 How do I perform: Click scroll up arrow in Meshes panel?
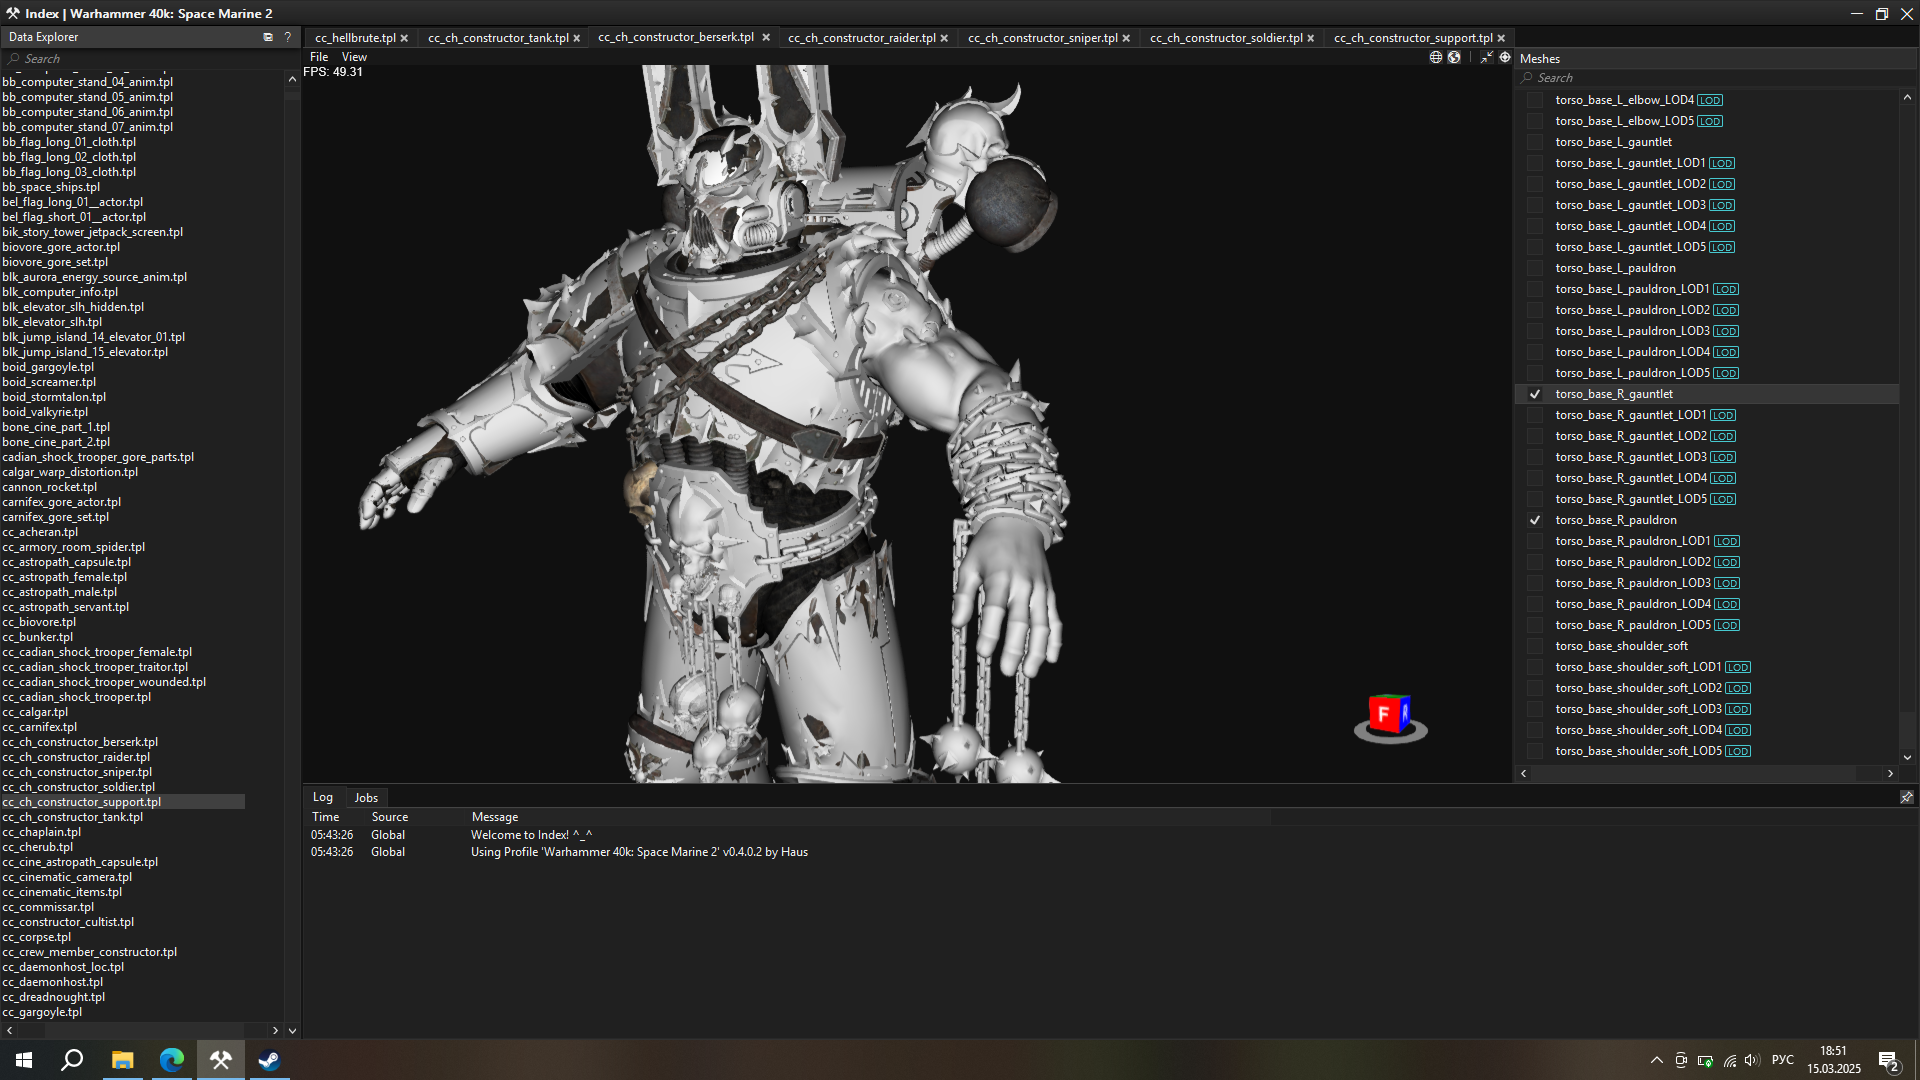point(1907,97)
